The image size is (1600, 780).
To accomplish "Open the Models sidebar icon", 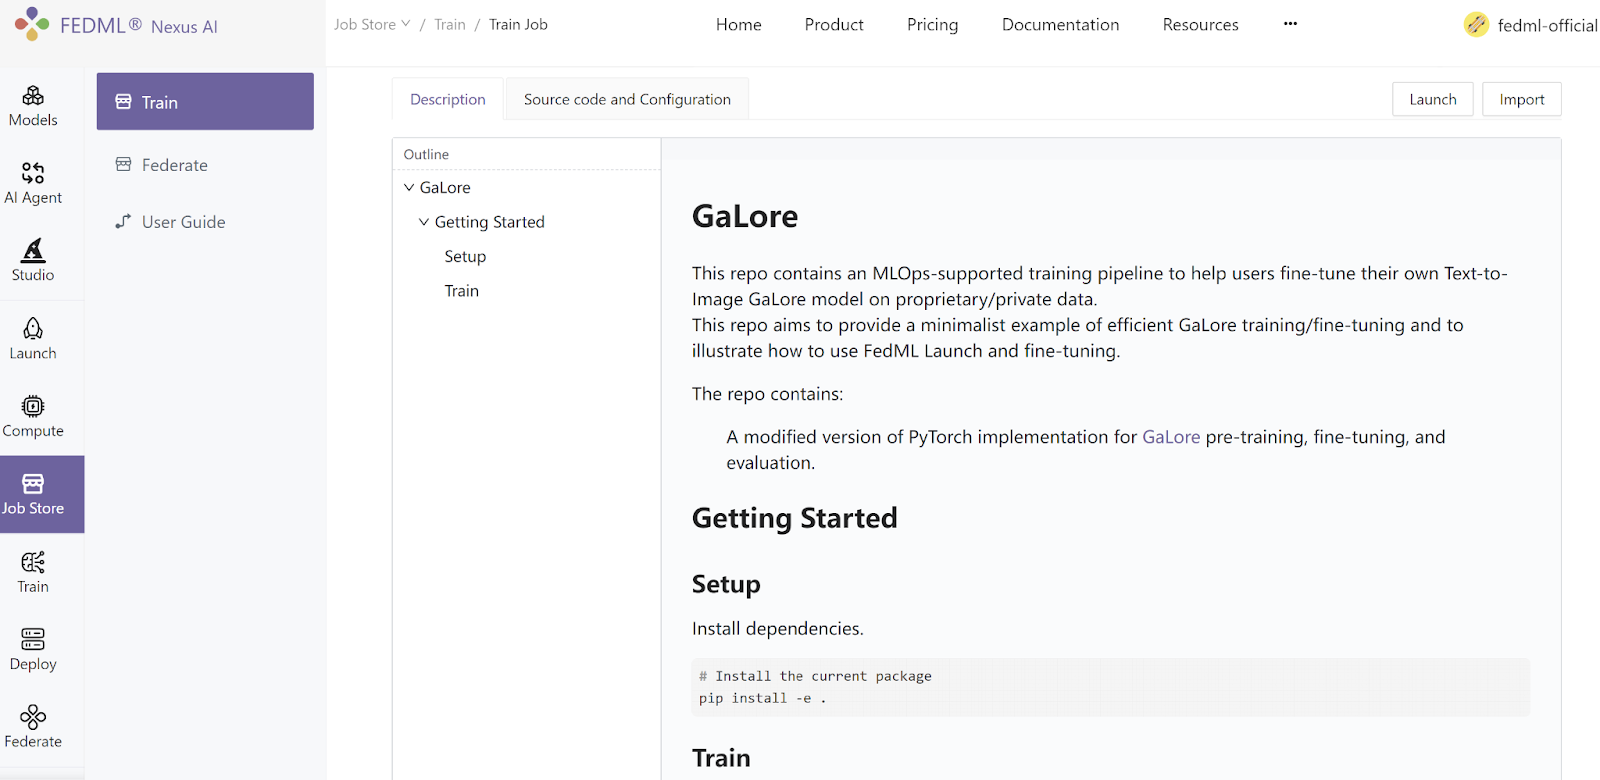I will point(33,95).
